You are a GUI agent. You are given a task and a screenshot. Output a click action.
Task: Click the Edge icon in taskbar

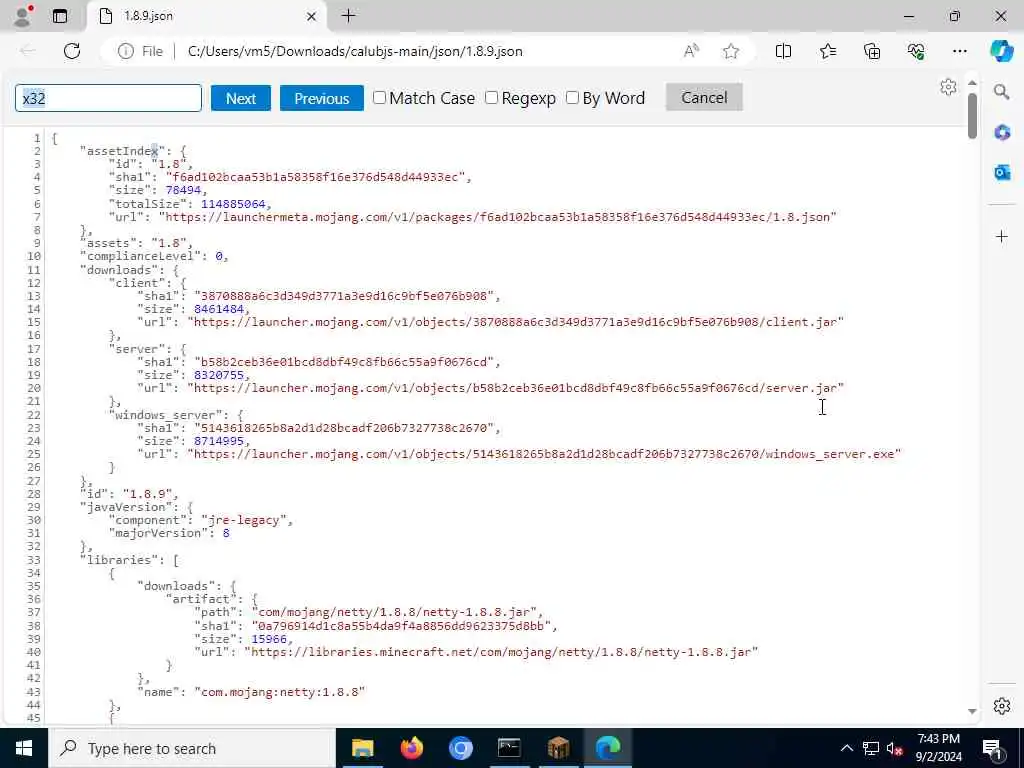click(608, 748)
